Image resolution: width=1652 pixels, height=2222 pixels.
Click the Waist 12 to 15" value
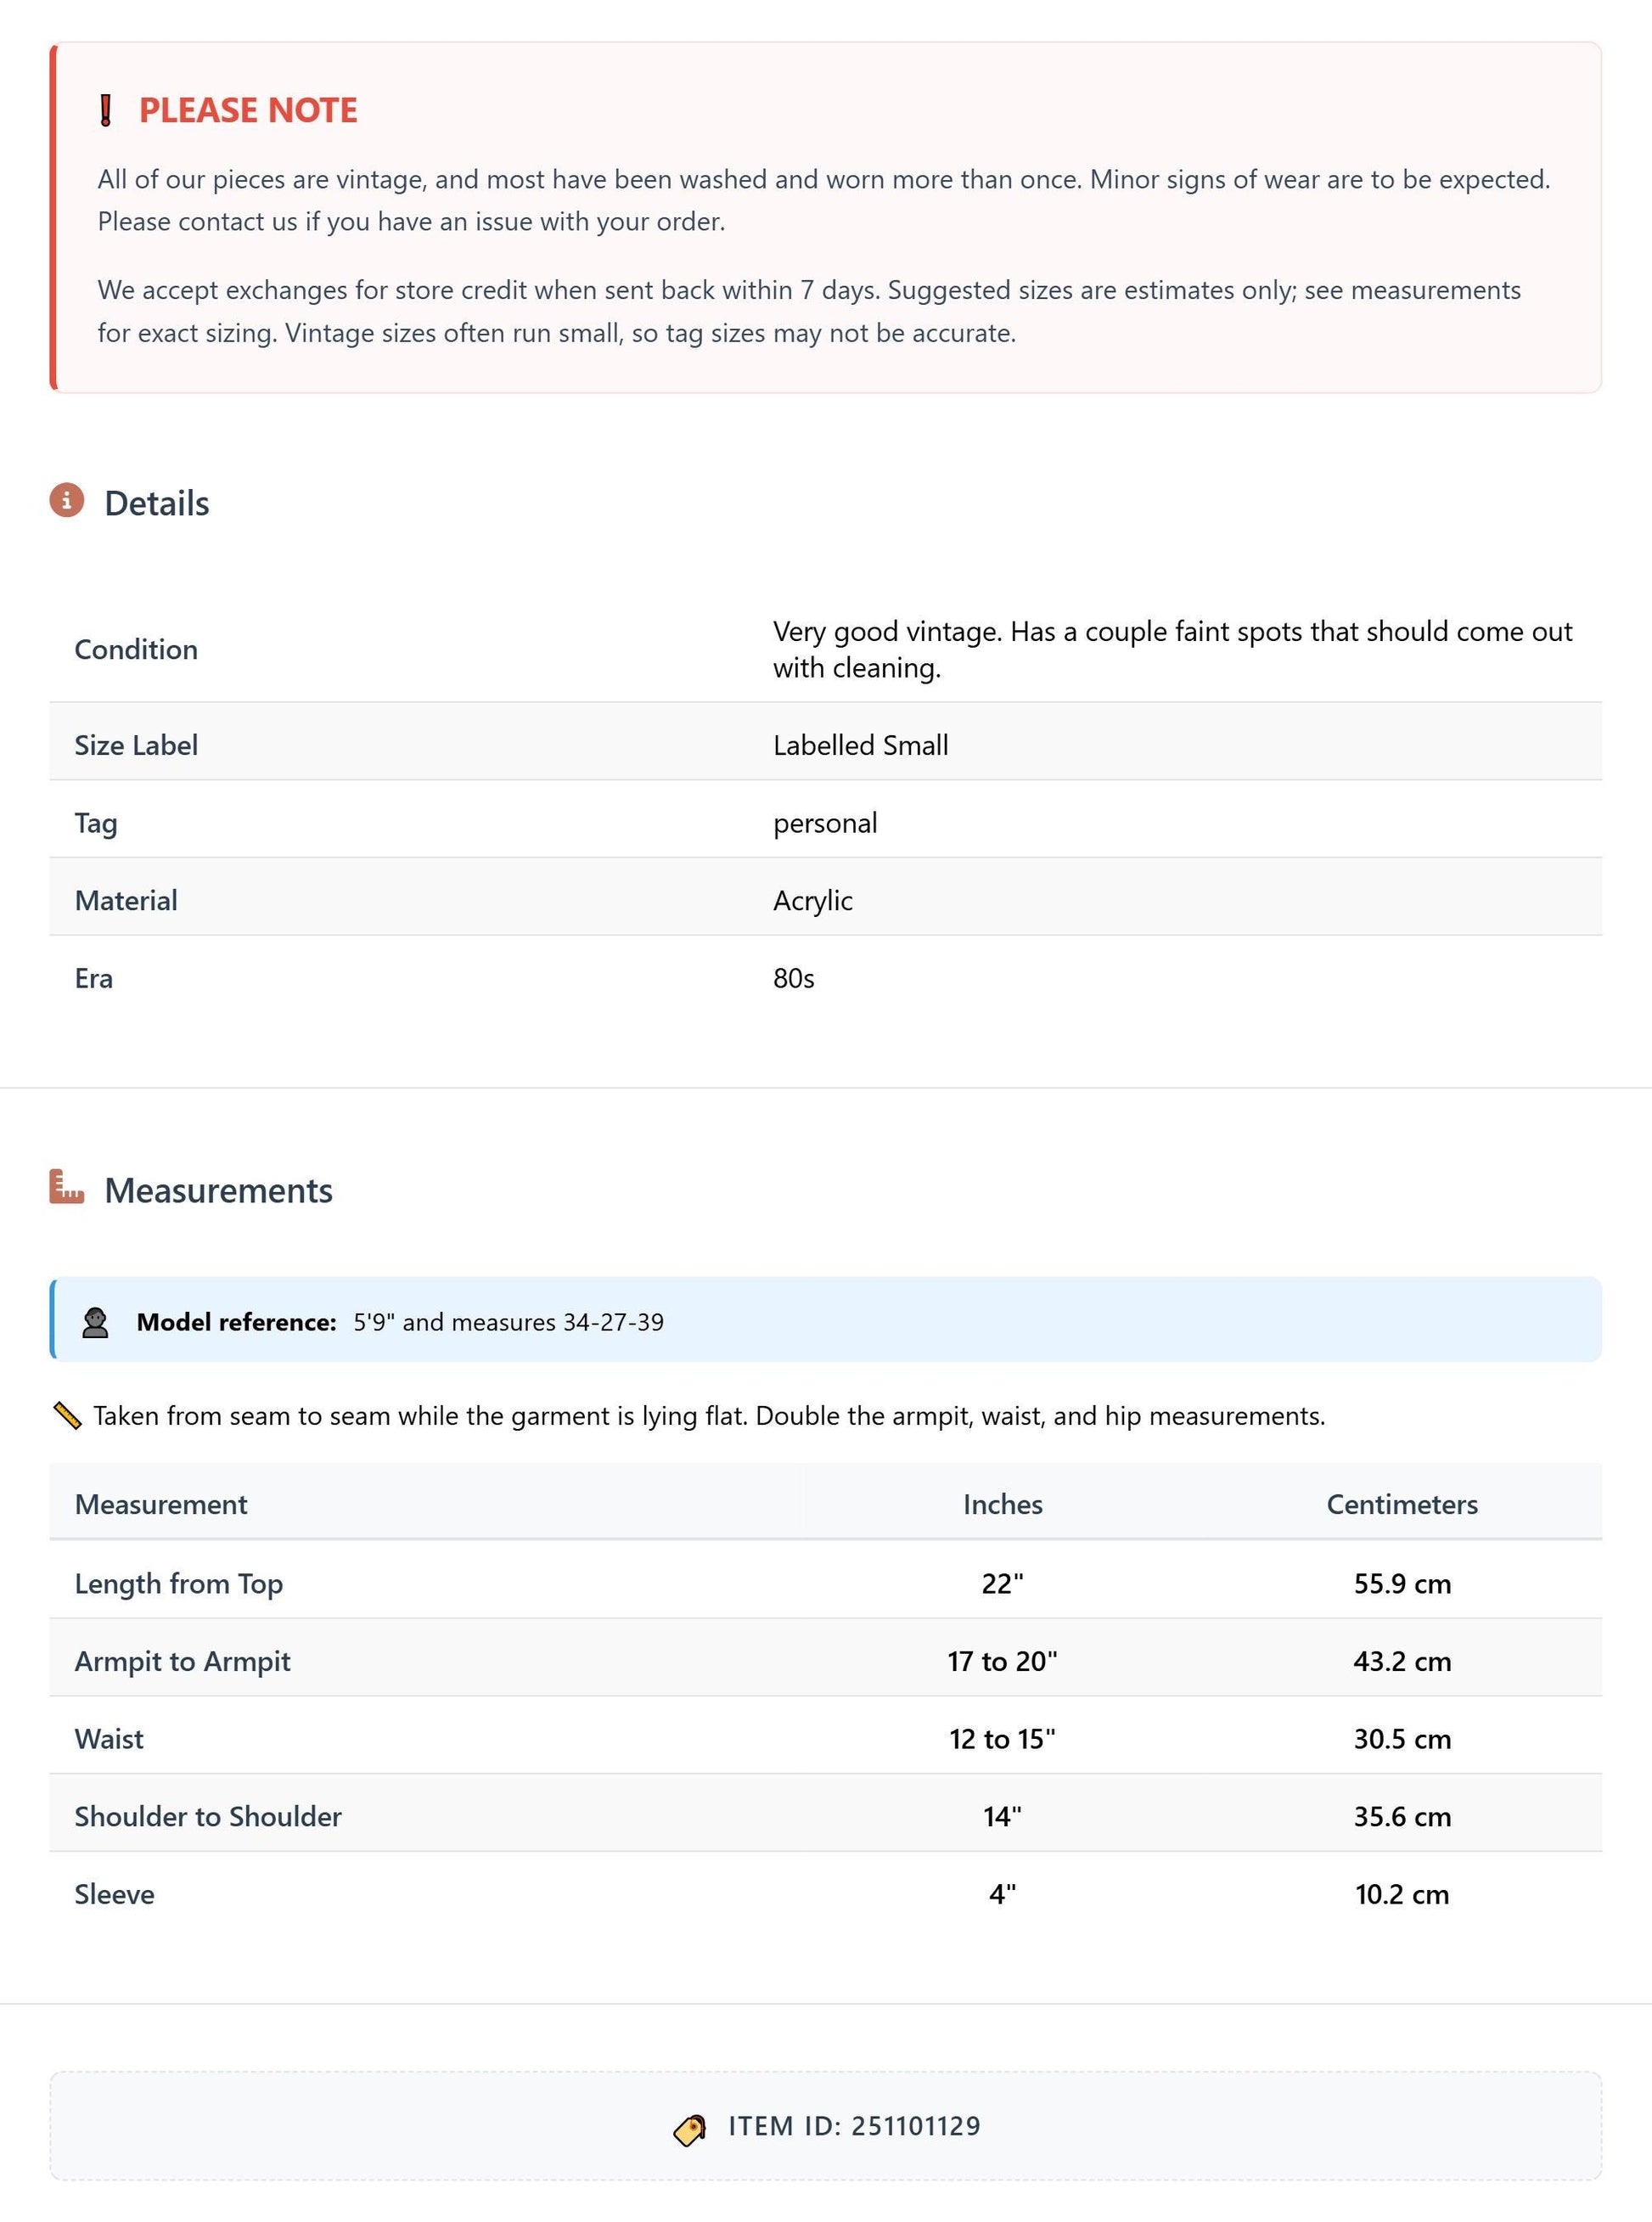1003,1738
